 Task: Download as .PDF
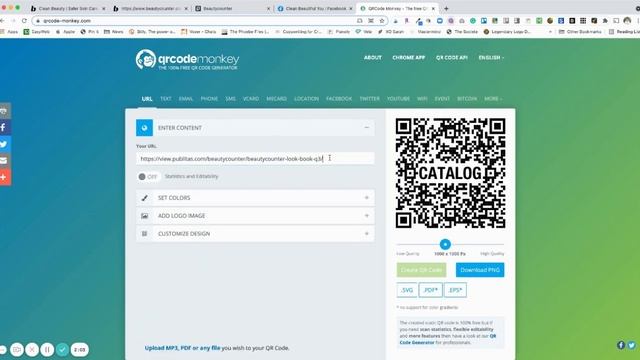[430, 290]
